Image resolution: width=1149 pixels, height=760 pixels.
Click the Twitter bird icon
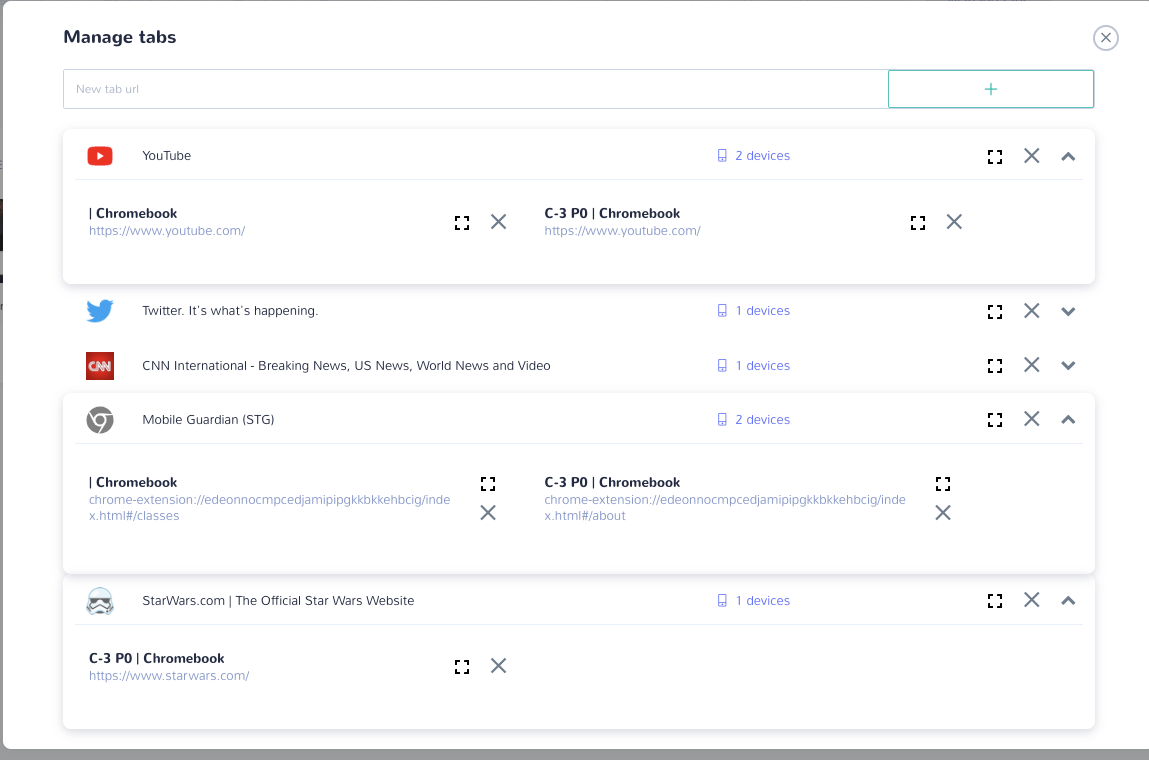[100, 311]
